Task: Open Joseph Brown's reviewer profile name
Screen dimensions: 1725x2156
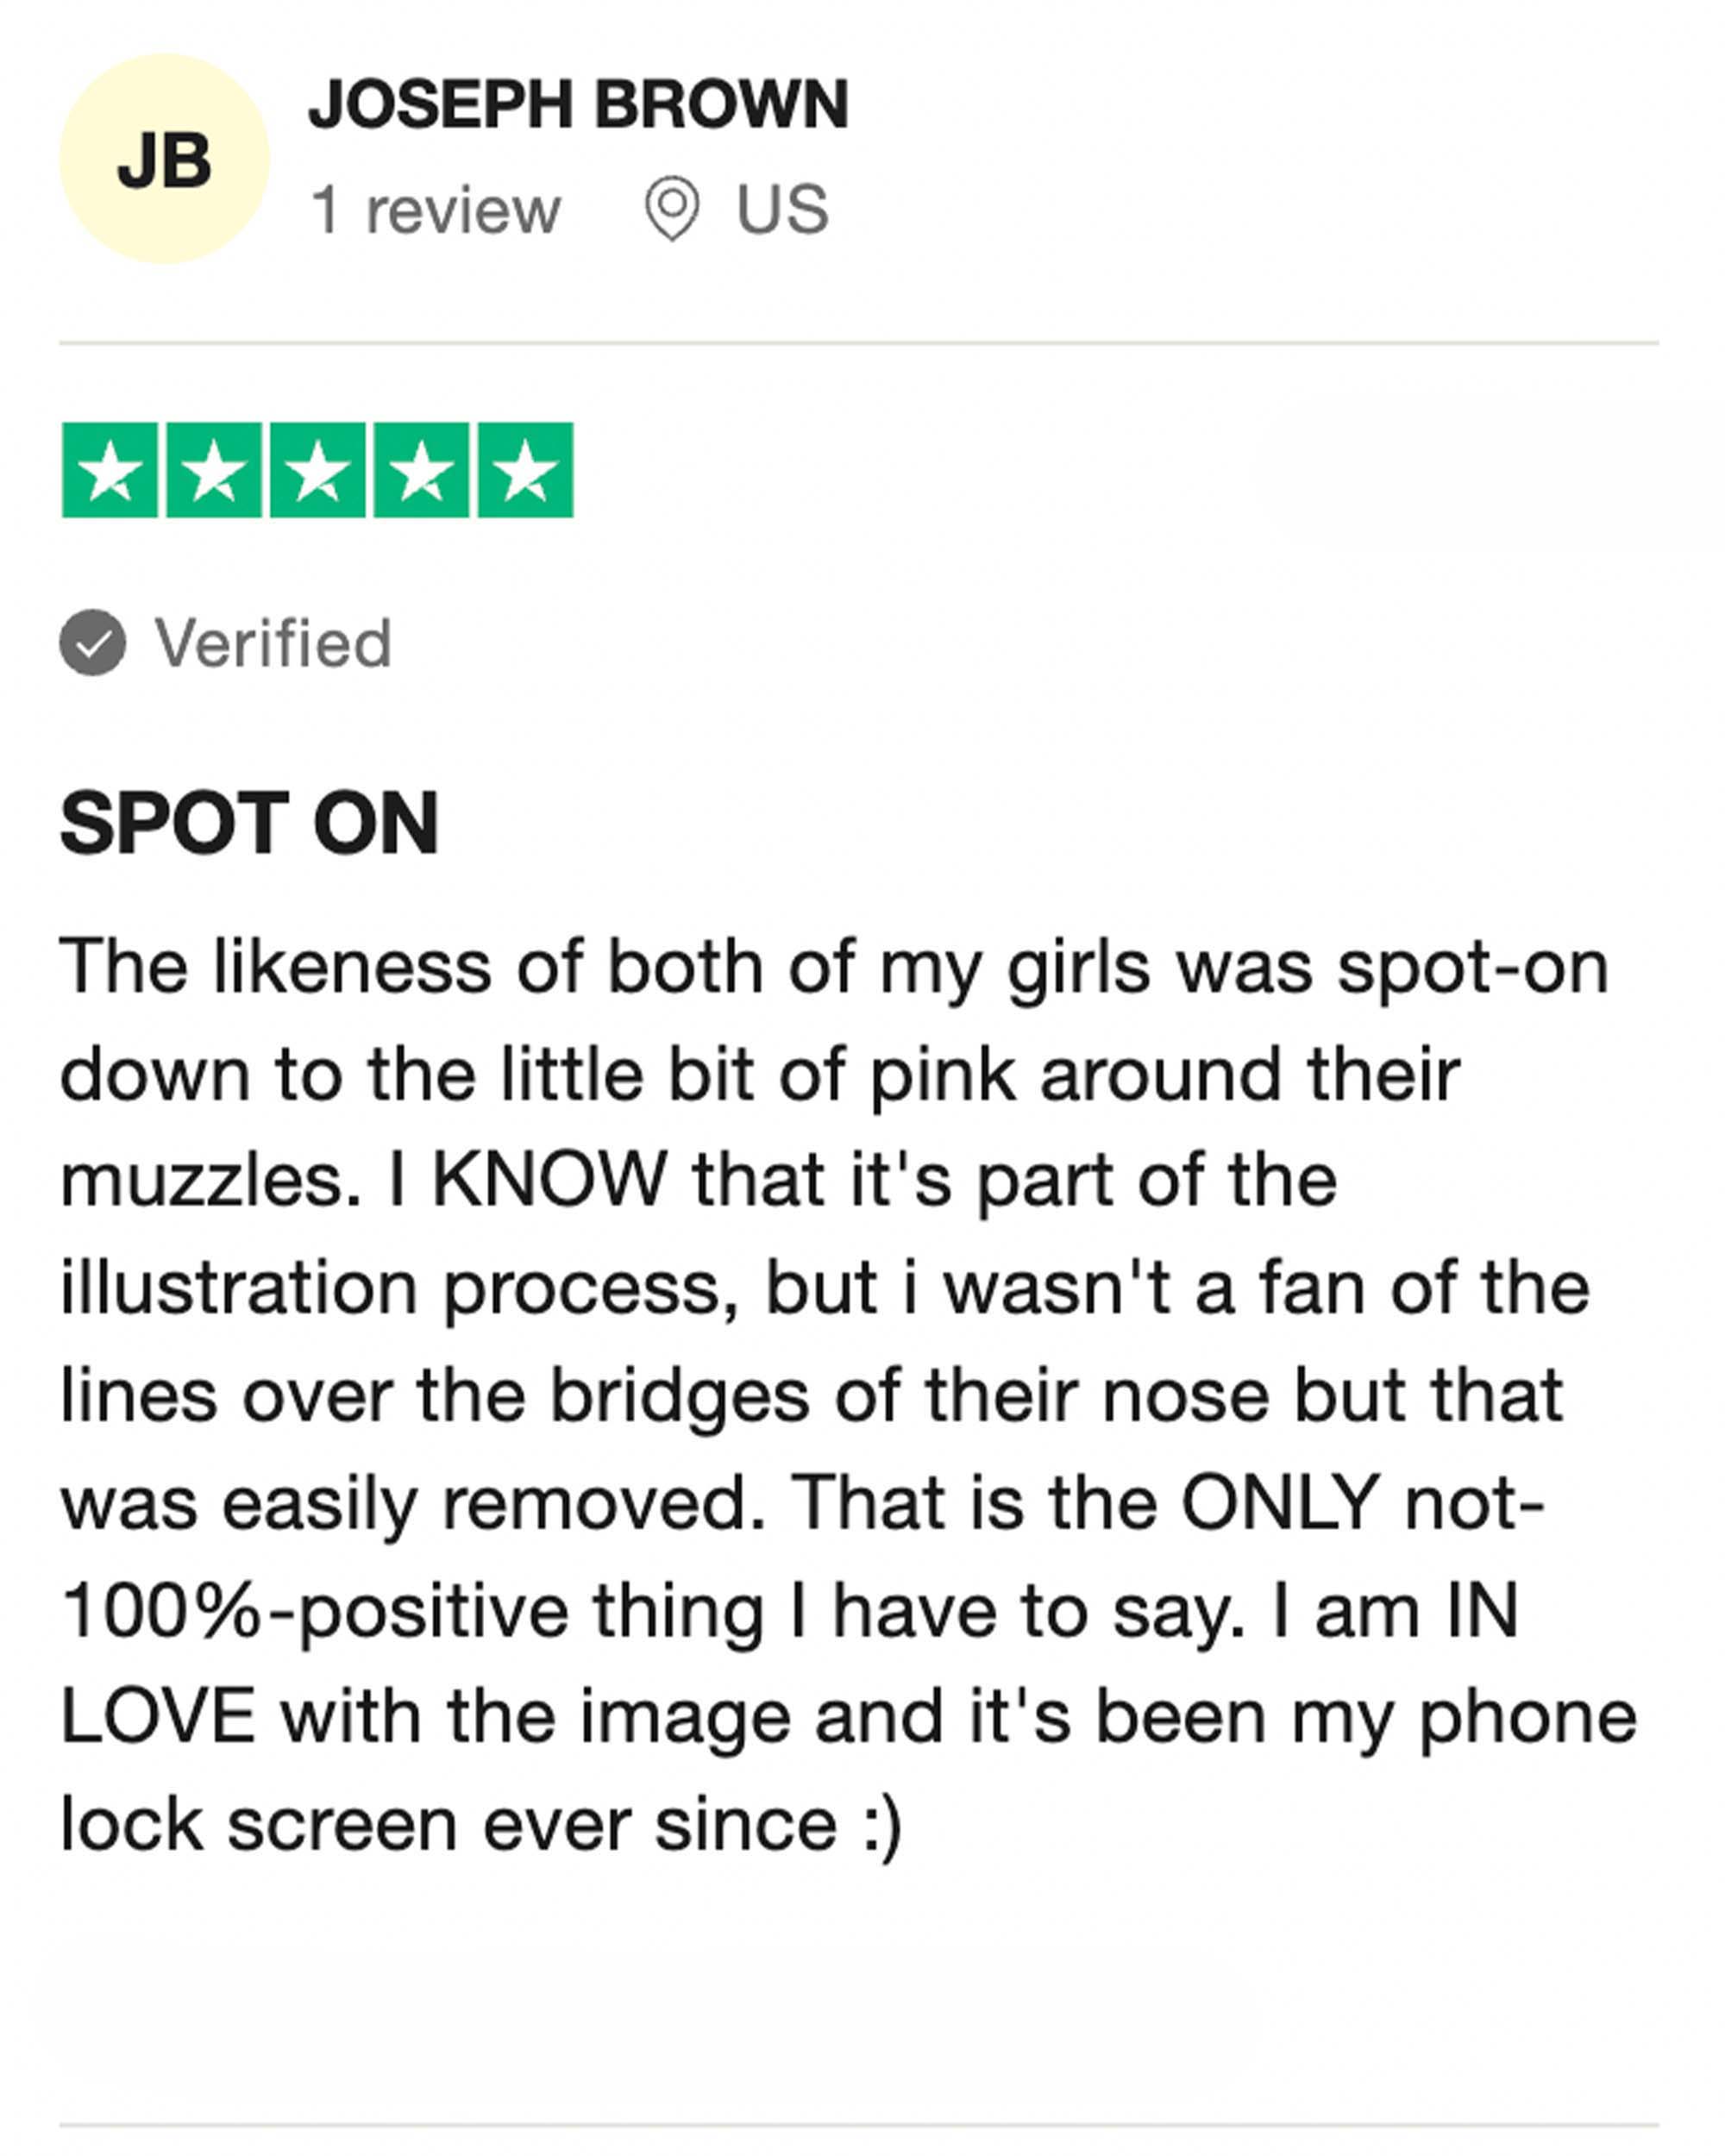Action: 578,104
